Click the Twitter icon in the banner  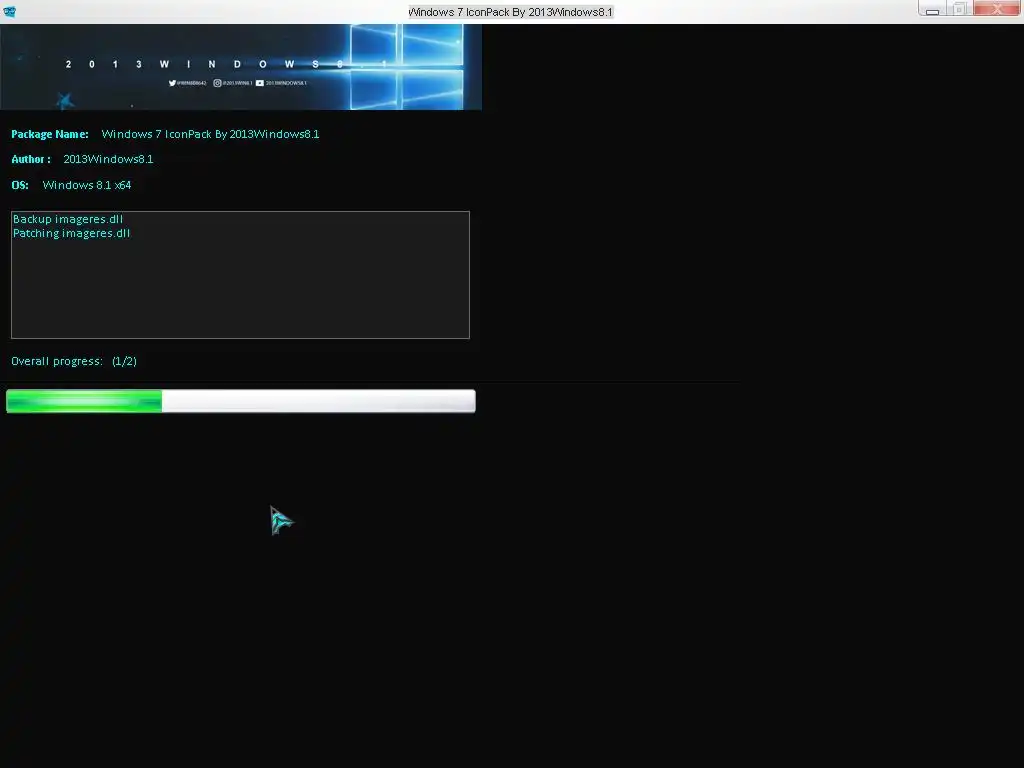point(172,83)
